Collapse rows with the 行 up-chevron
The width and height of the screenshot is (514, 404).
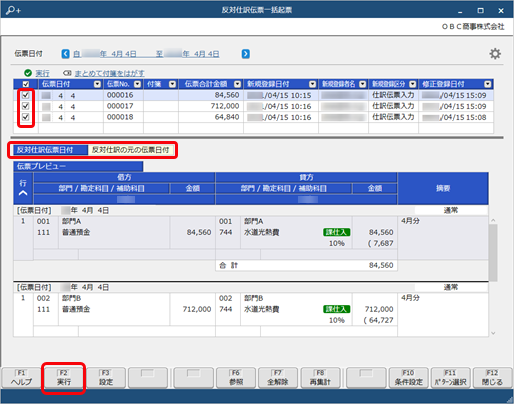tap(23, 193)
